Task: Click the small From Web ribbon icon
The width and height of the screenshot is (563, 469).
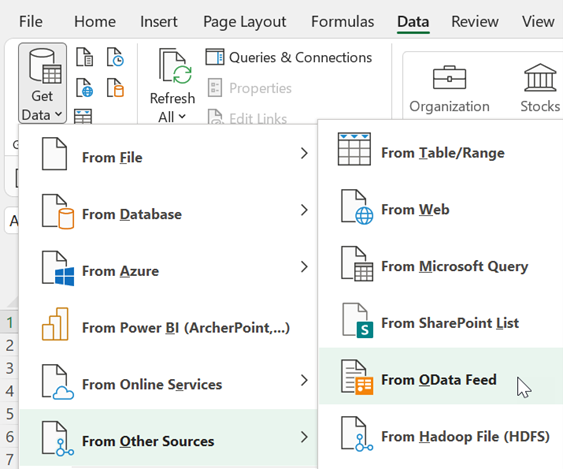Action: tap(84, 88)
